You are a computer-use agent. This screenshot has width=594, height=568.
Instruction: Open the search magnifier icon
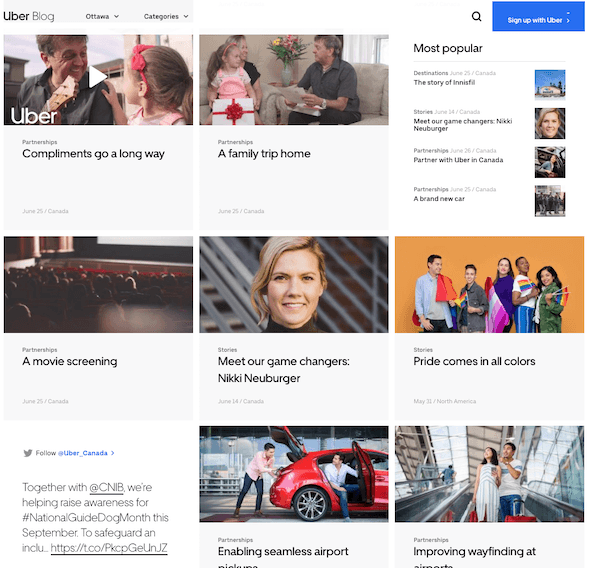coord(476,16)
